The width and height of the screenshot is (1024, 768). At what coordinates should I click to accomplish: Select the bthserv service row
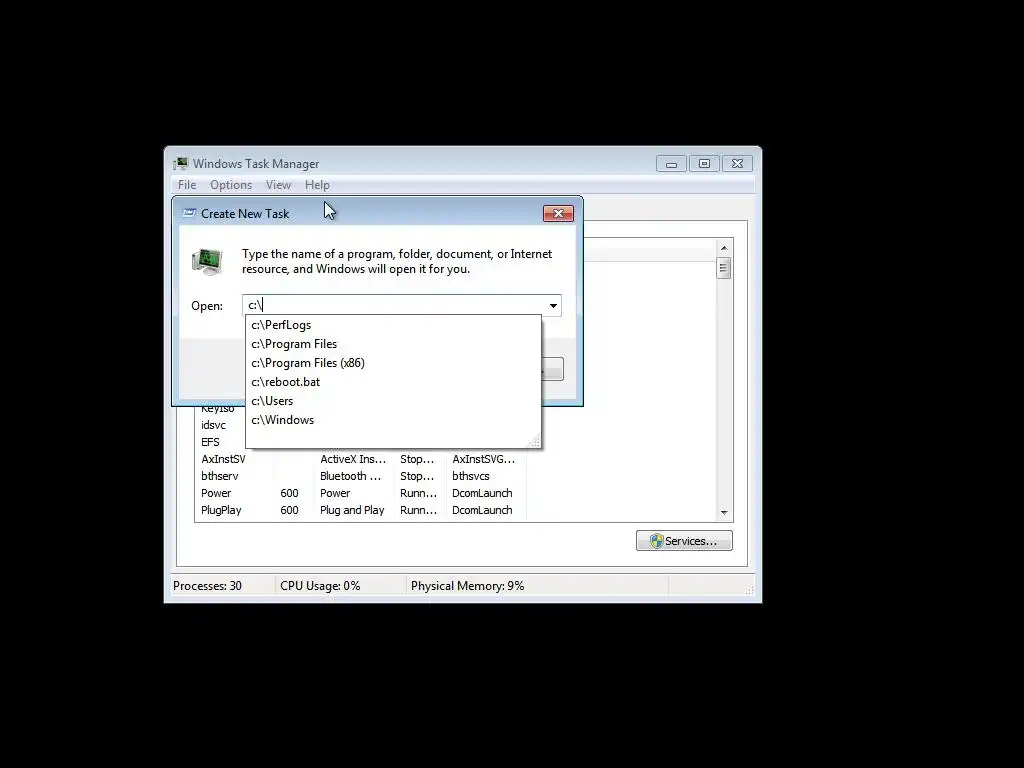click(360, 476)
